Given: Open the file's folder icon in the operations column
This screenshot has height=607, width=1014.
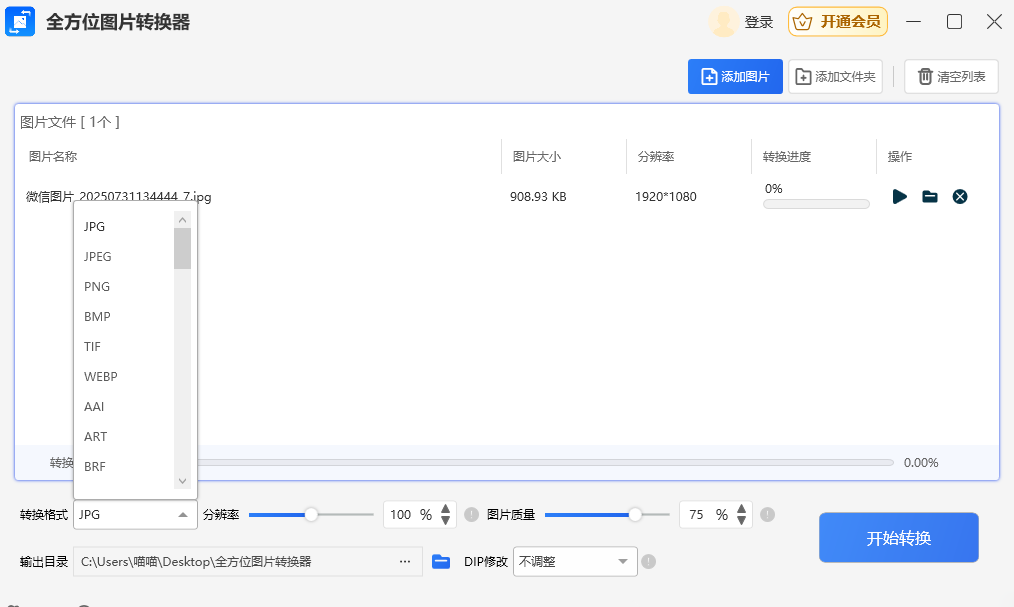Looking at the screenshot, I should pos(929,197).
